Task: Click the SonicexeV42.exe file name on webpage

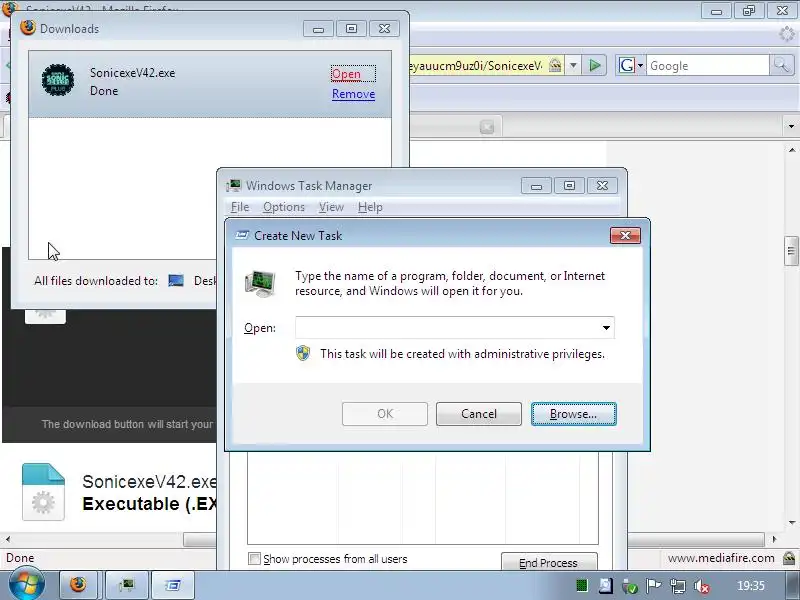Action: pyautogui.click(x=149, y=481)
